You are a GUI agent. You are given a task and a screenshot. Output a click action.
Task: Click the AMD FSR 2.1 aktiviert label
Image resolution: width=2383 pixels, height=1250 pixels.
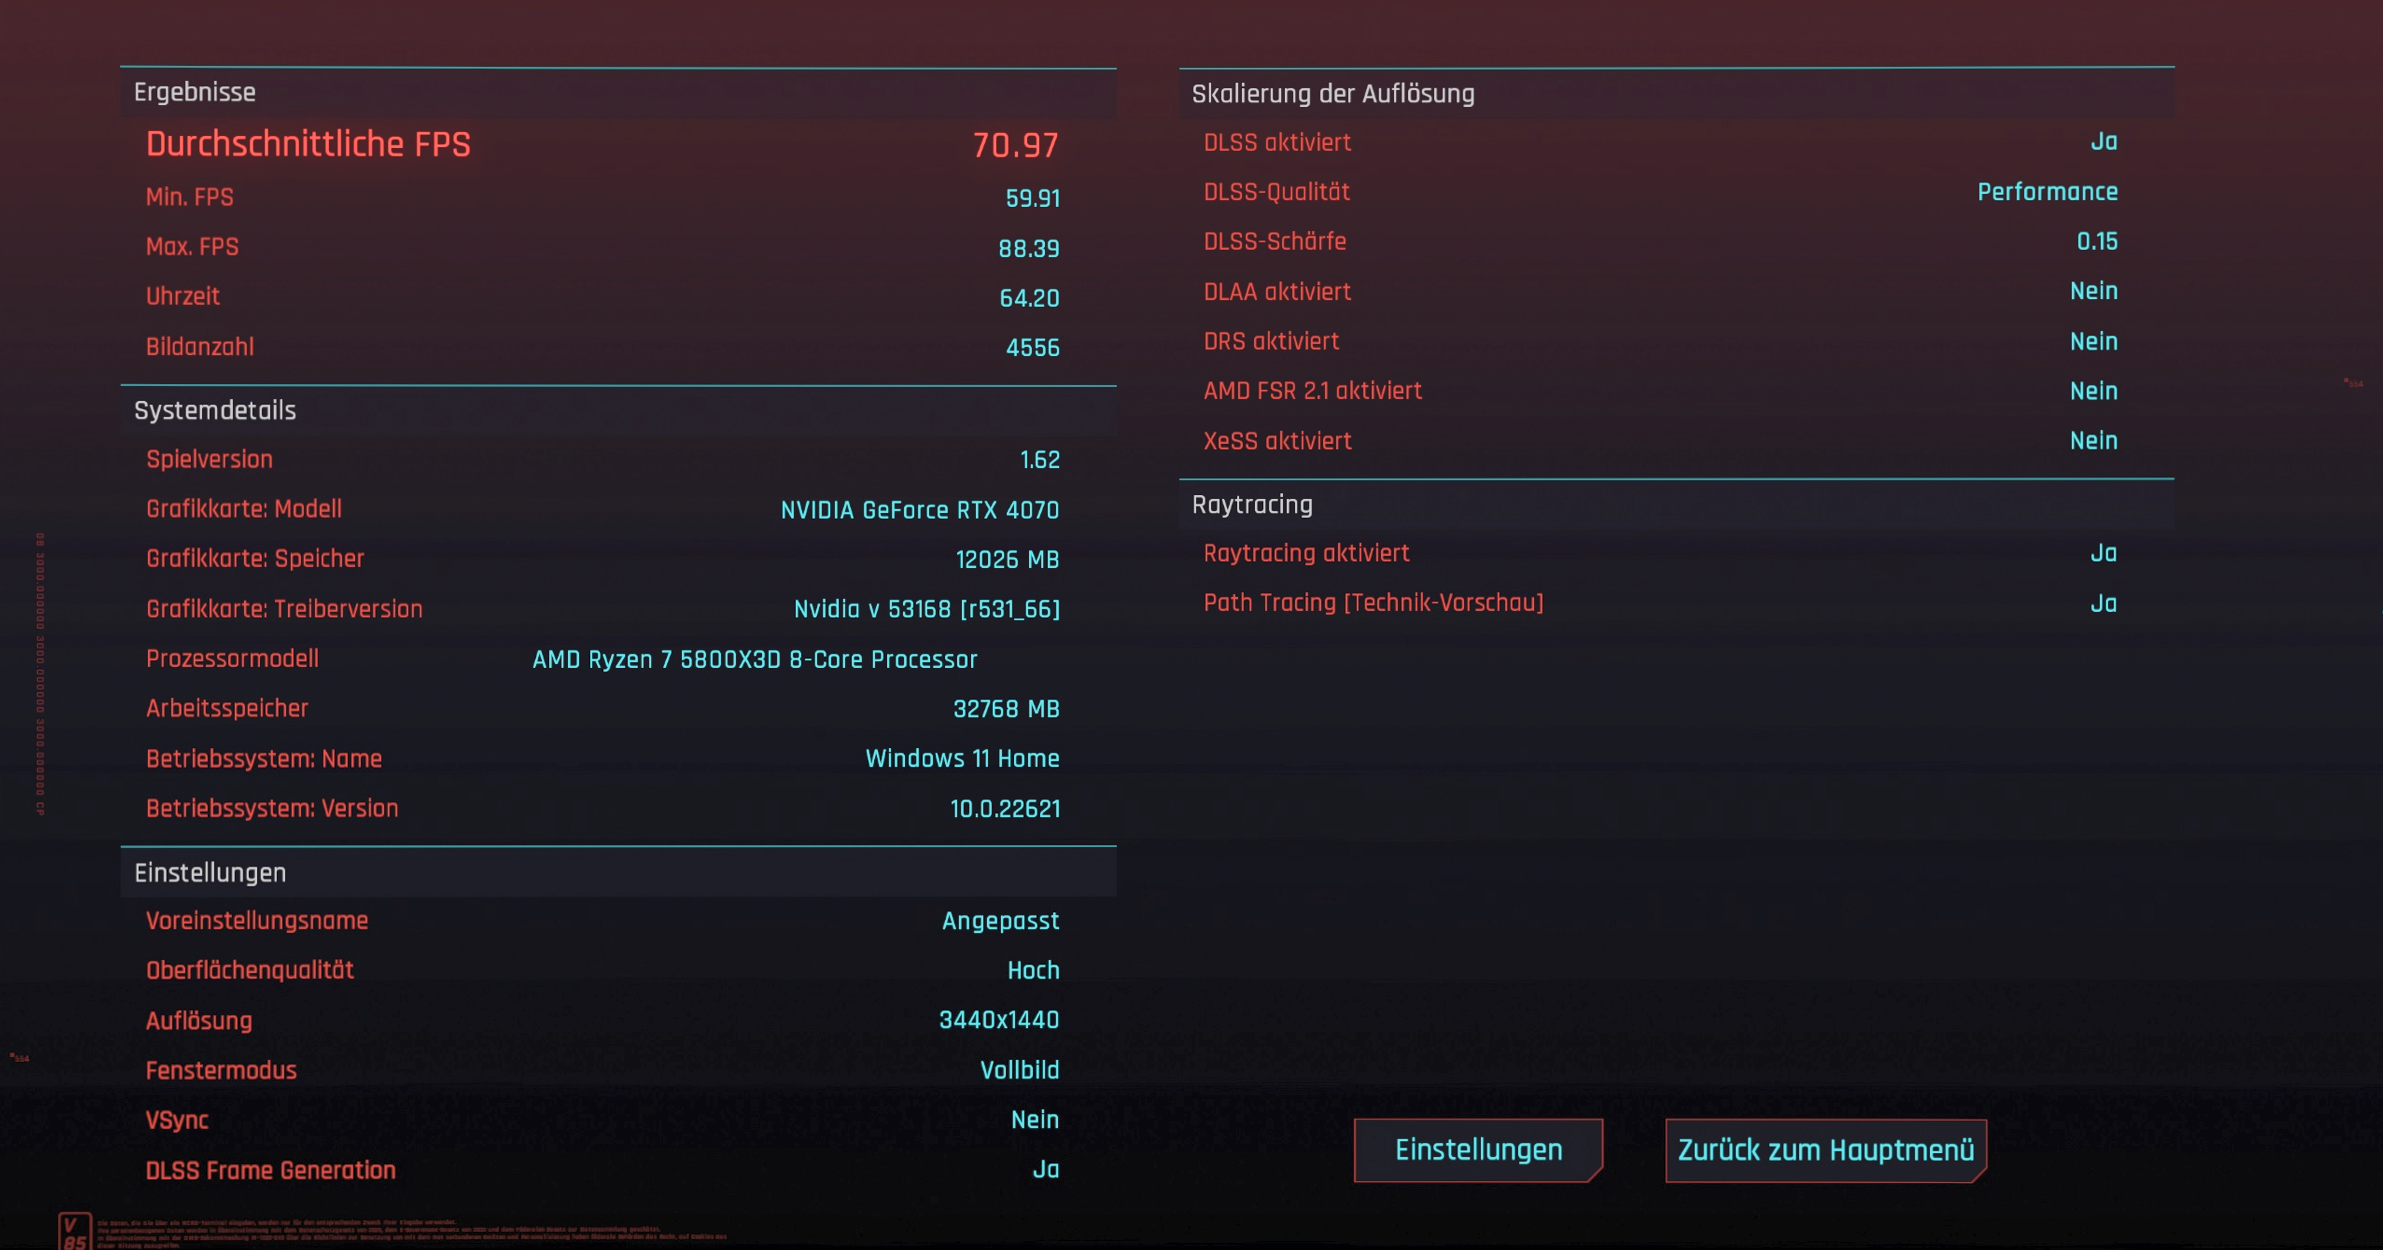[x=1312, y=391]
